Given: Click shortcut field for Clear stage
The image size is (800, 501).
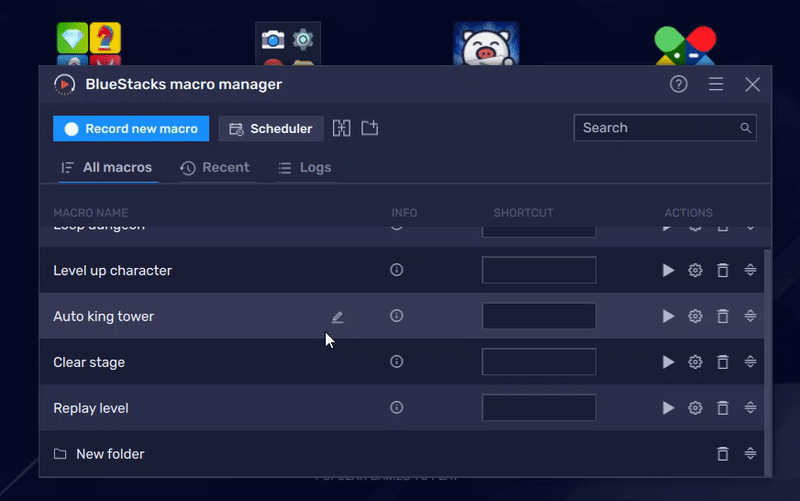Looking at the screenshot, I should point(539,362).
